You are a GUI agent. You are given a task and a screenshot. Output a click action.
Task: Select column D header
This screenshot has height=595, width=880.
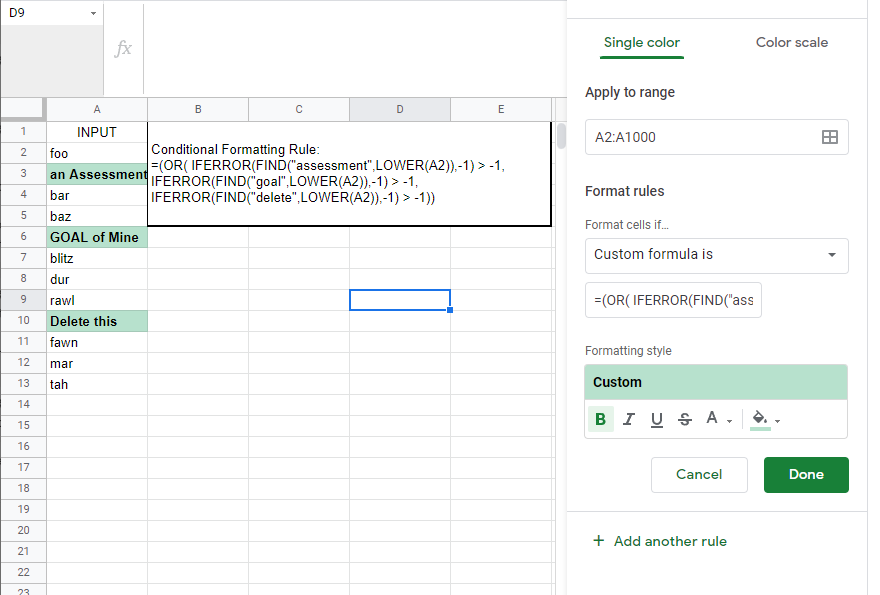(x=400, y=109)
